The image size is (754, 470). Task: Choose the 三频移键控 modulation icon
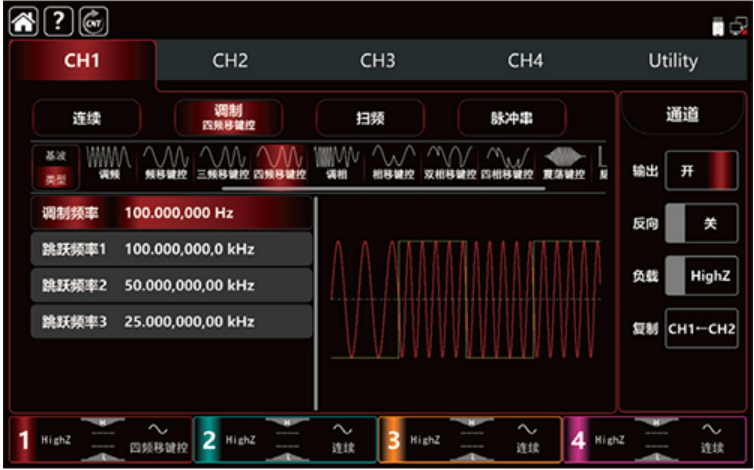click(222, 164)
